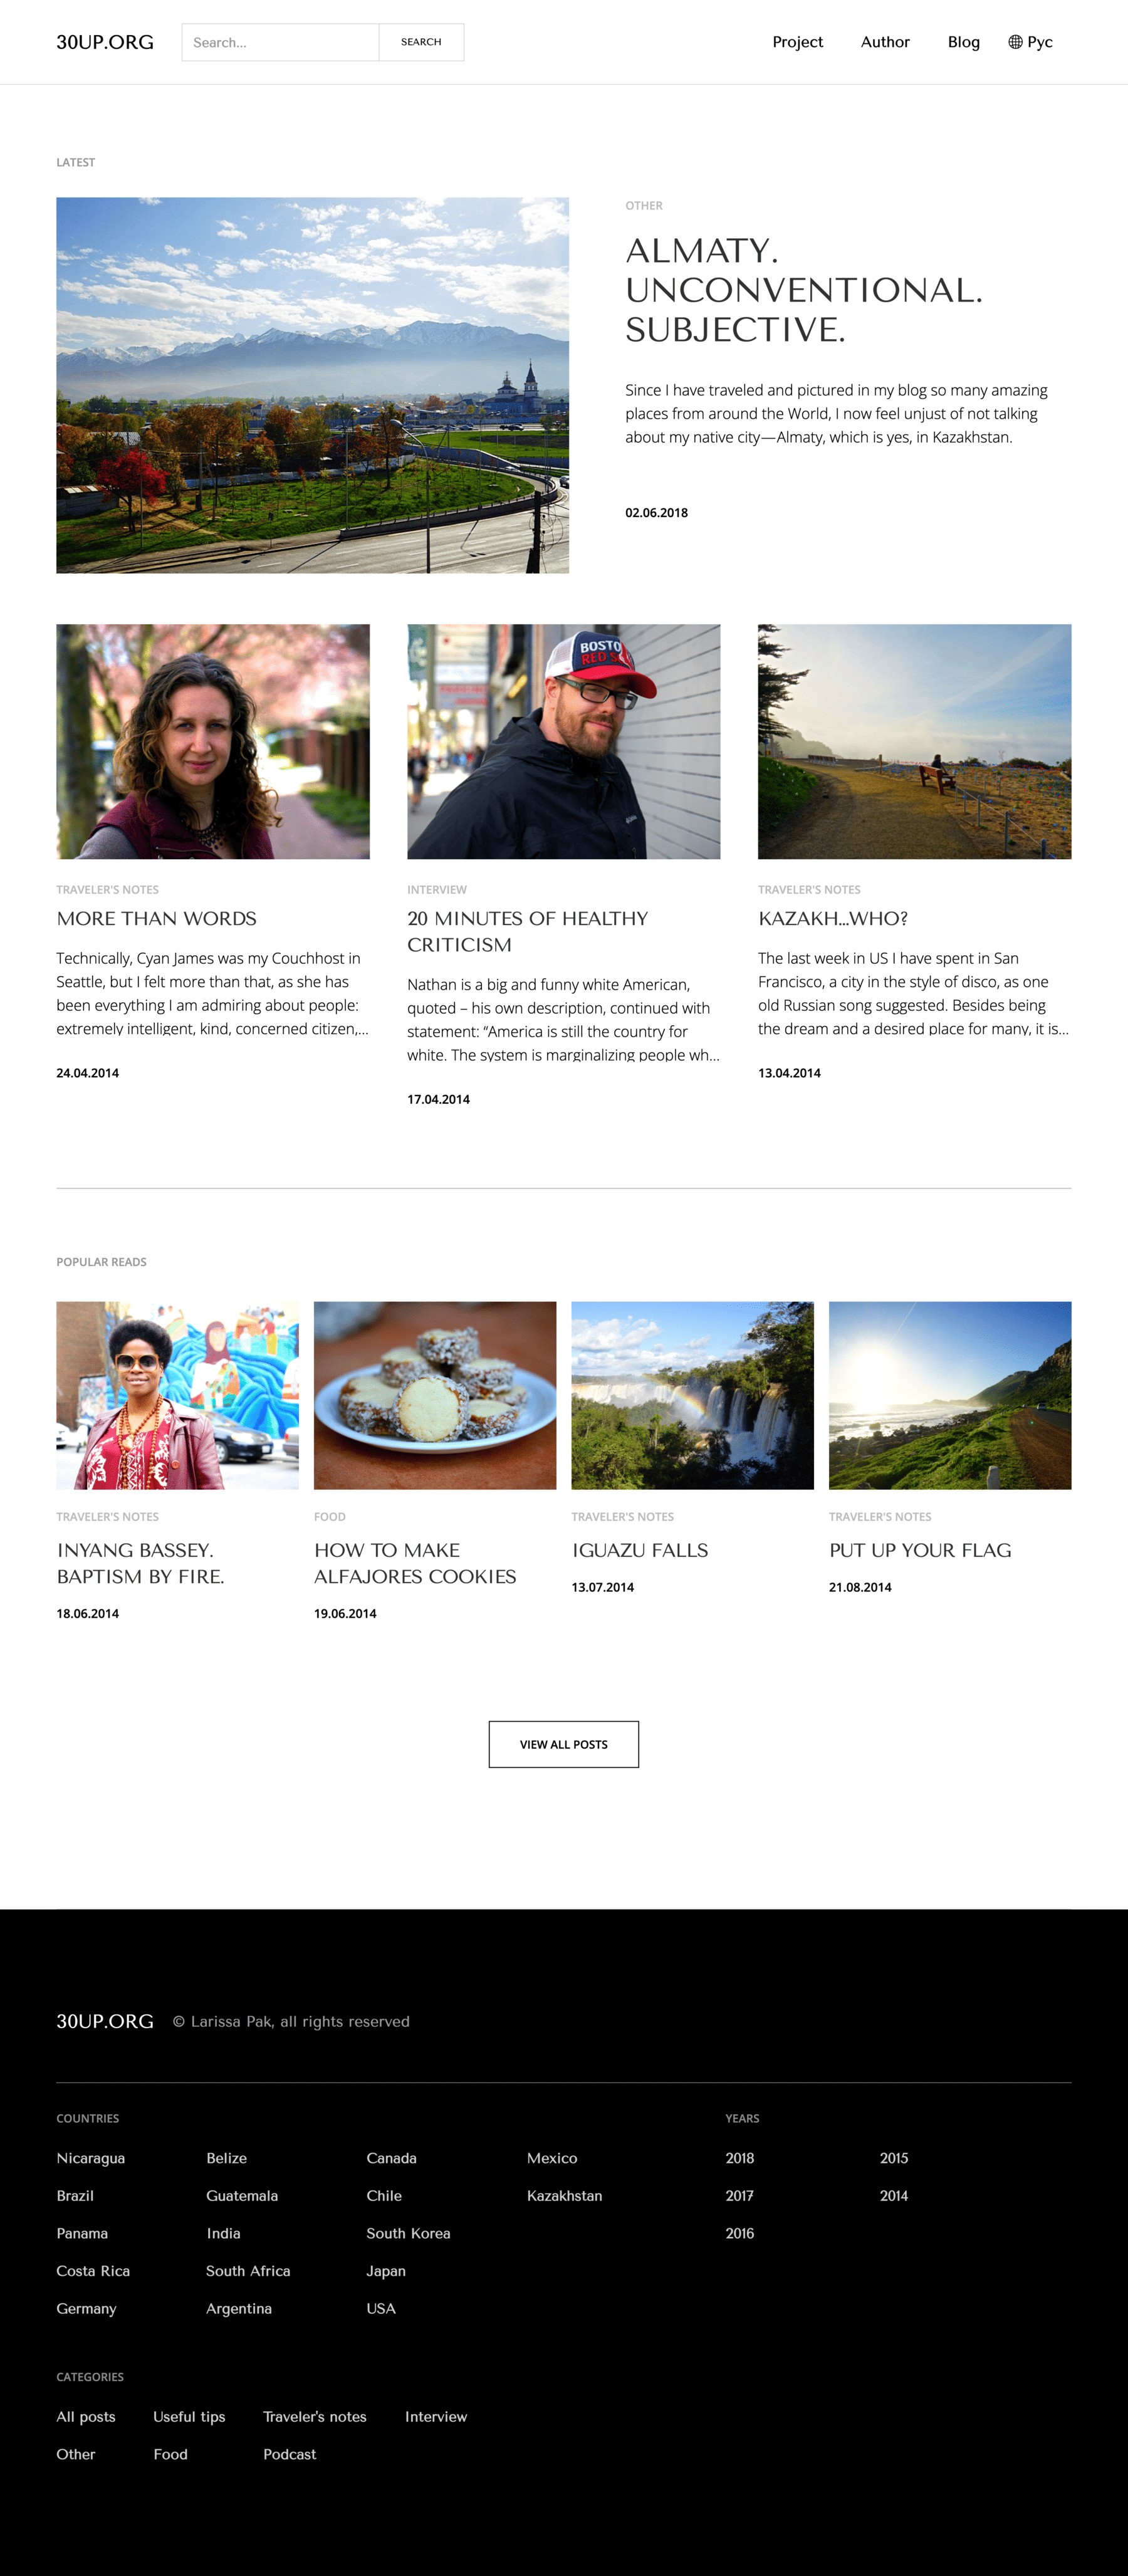The width and height of the screenshot is (1128, 2576).
Task: Select Kazakhstan in footer countries
Action: coord(564,2196)
